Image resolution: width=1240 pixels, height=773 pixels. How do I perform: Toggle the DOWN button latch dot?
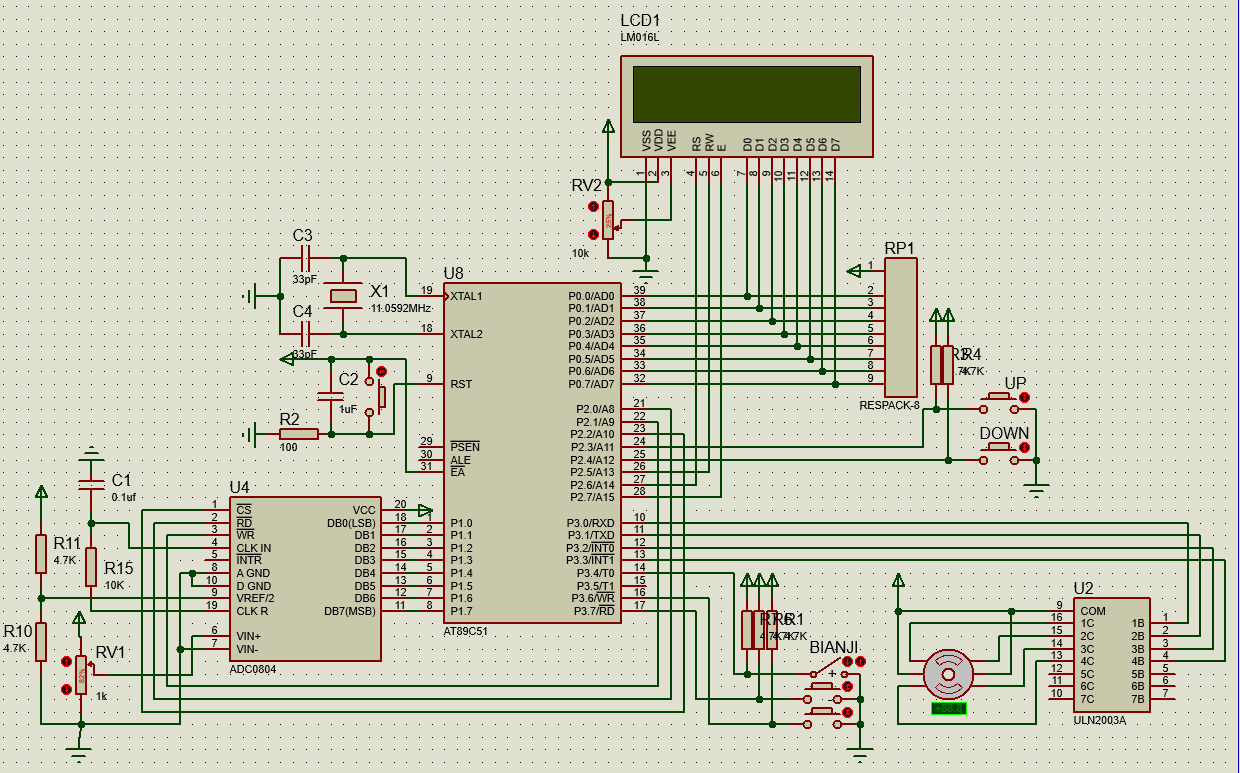pos(1024,447)
